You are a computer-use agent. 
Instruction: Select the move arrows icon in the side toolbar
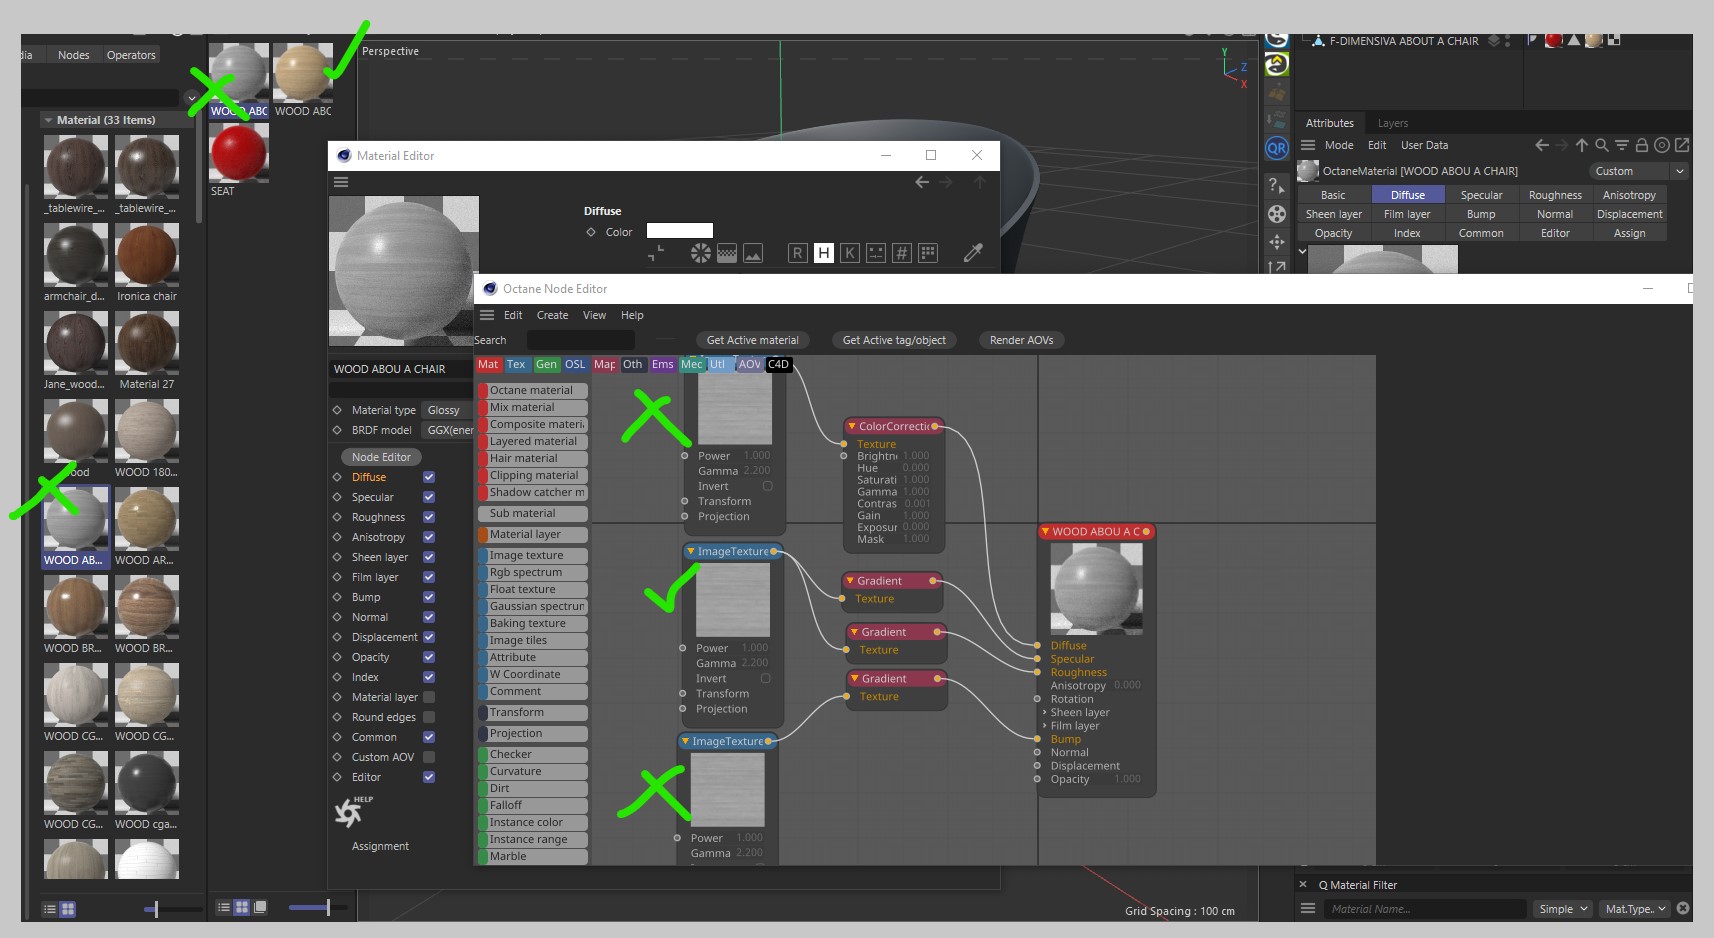pos(1277,242)
